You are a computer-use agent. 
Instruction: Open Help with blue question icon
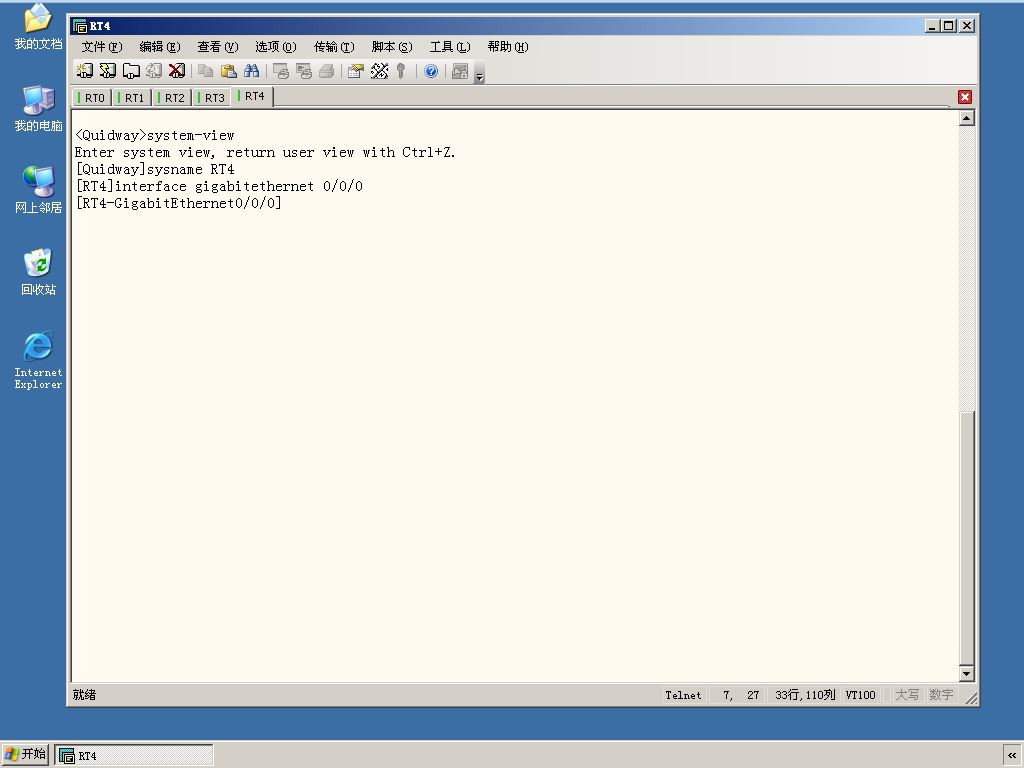pyautogui.click(x=431, y=71)
